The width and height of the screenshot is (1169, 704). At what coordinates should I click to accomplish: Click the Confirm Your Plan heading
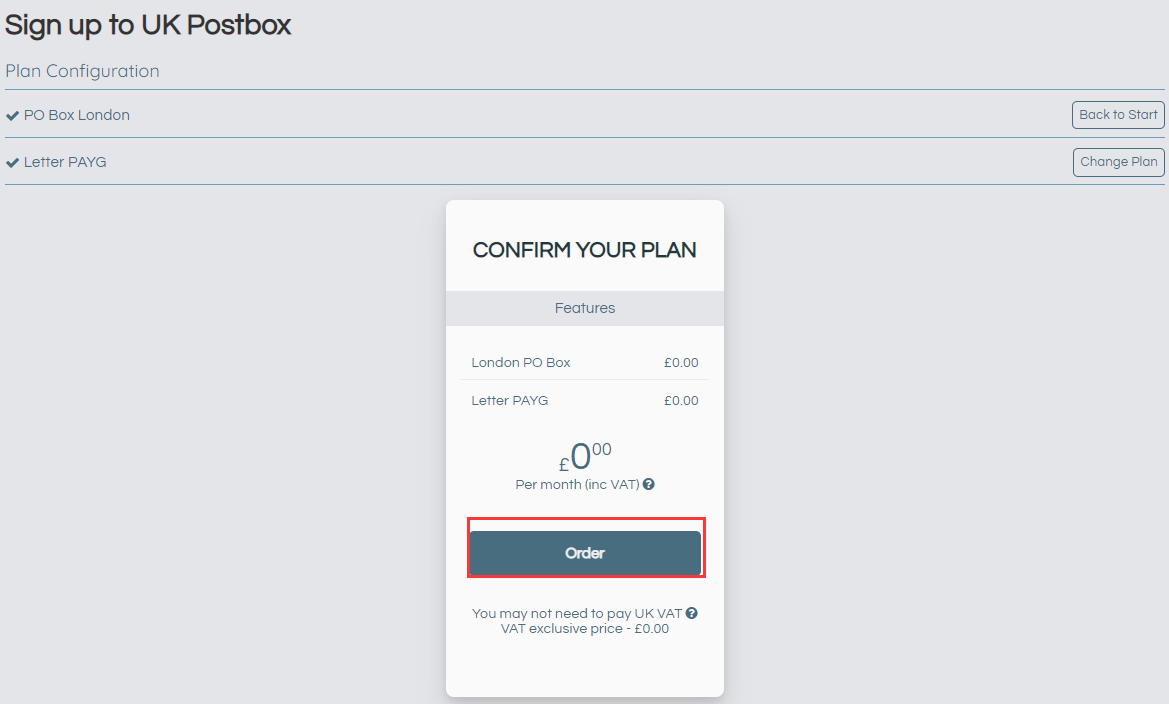[x=585, y=250]
